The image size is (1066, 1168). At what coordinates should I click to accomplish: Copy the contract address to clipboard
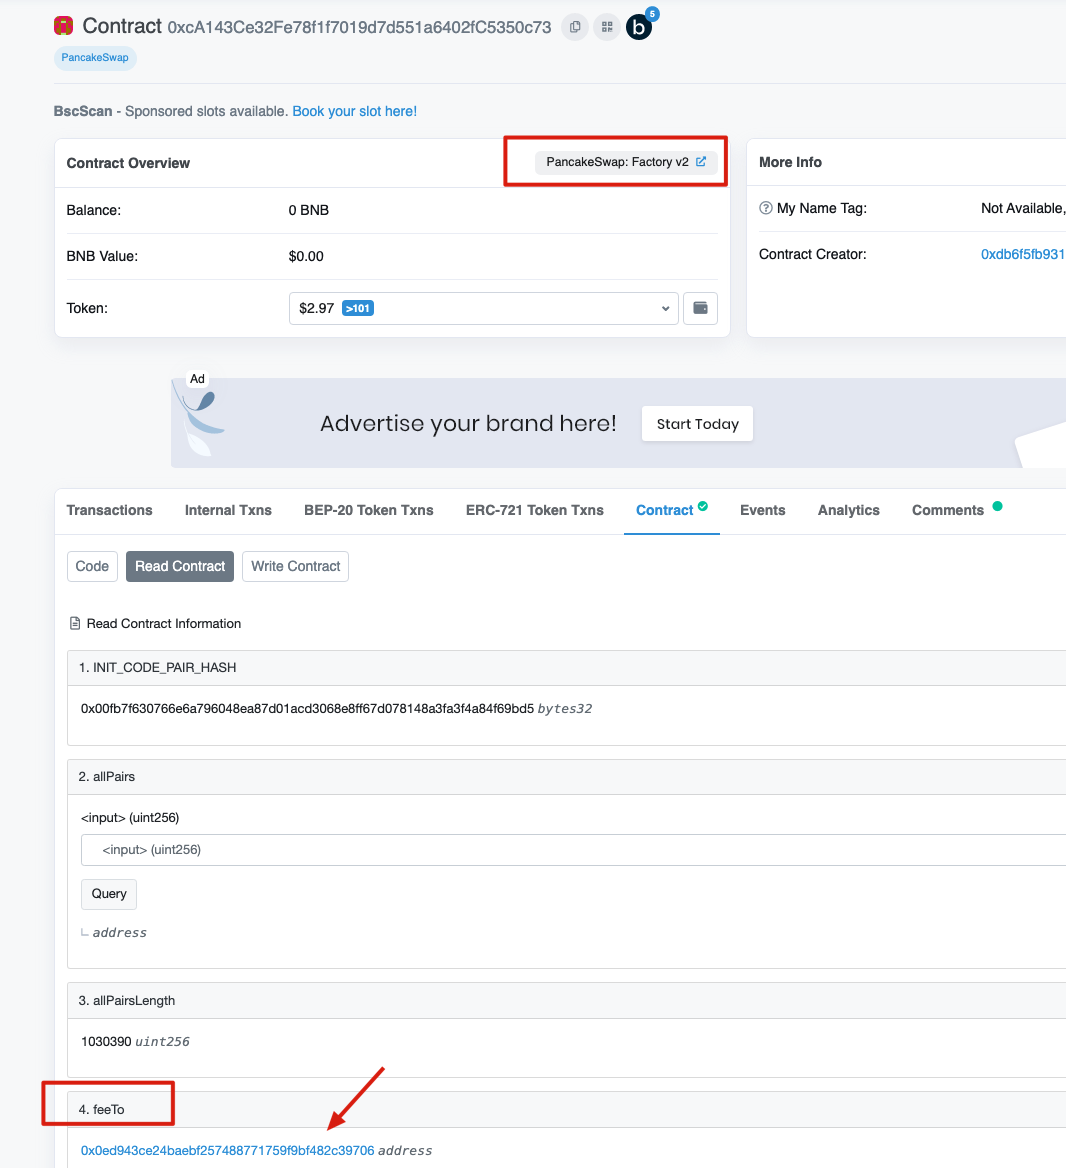[574, 27]
